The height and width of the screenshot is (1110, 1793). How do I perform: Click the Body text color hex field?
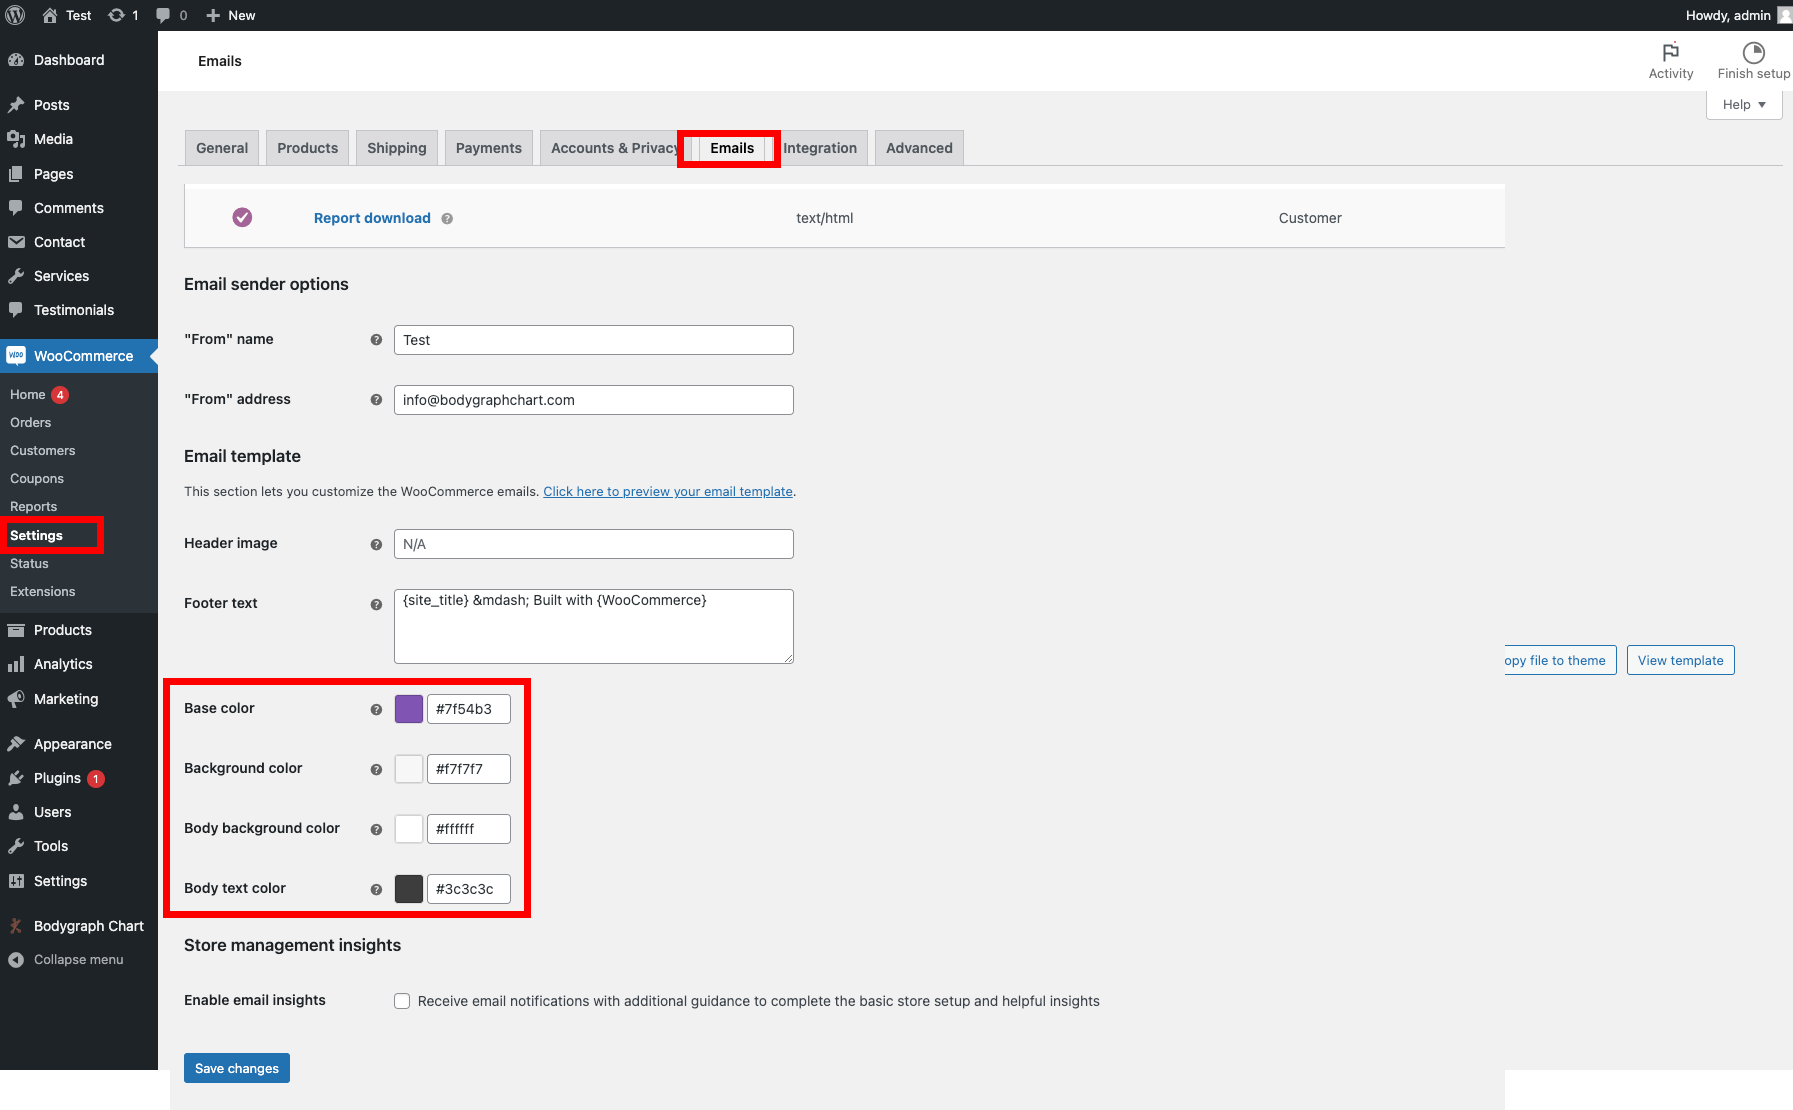(469, 889)
